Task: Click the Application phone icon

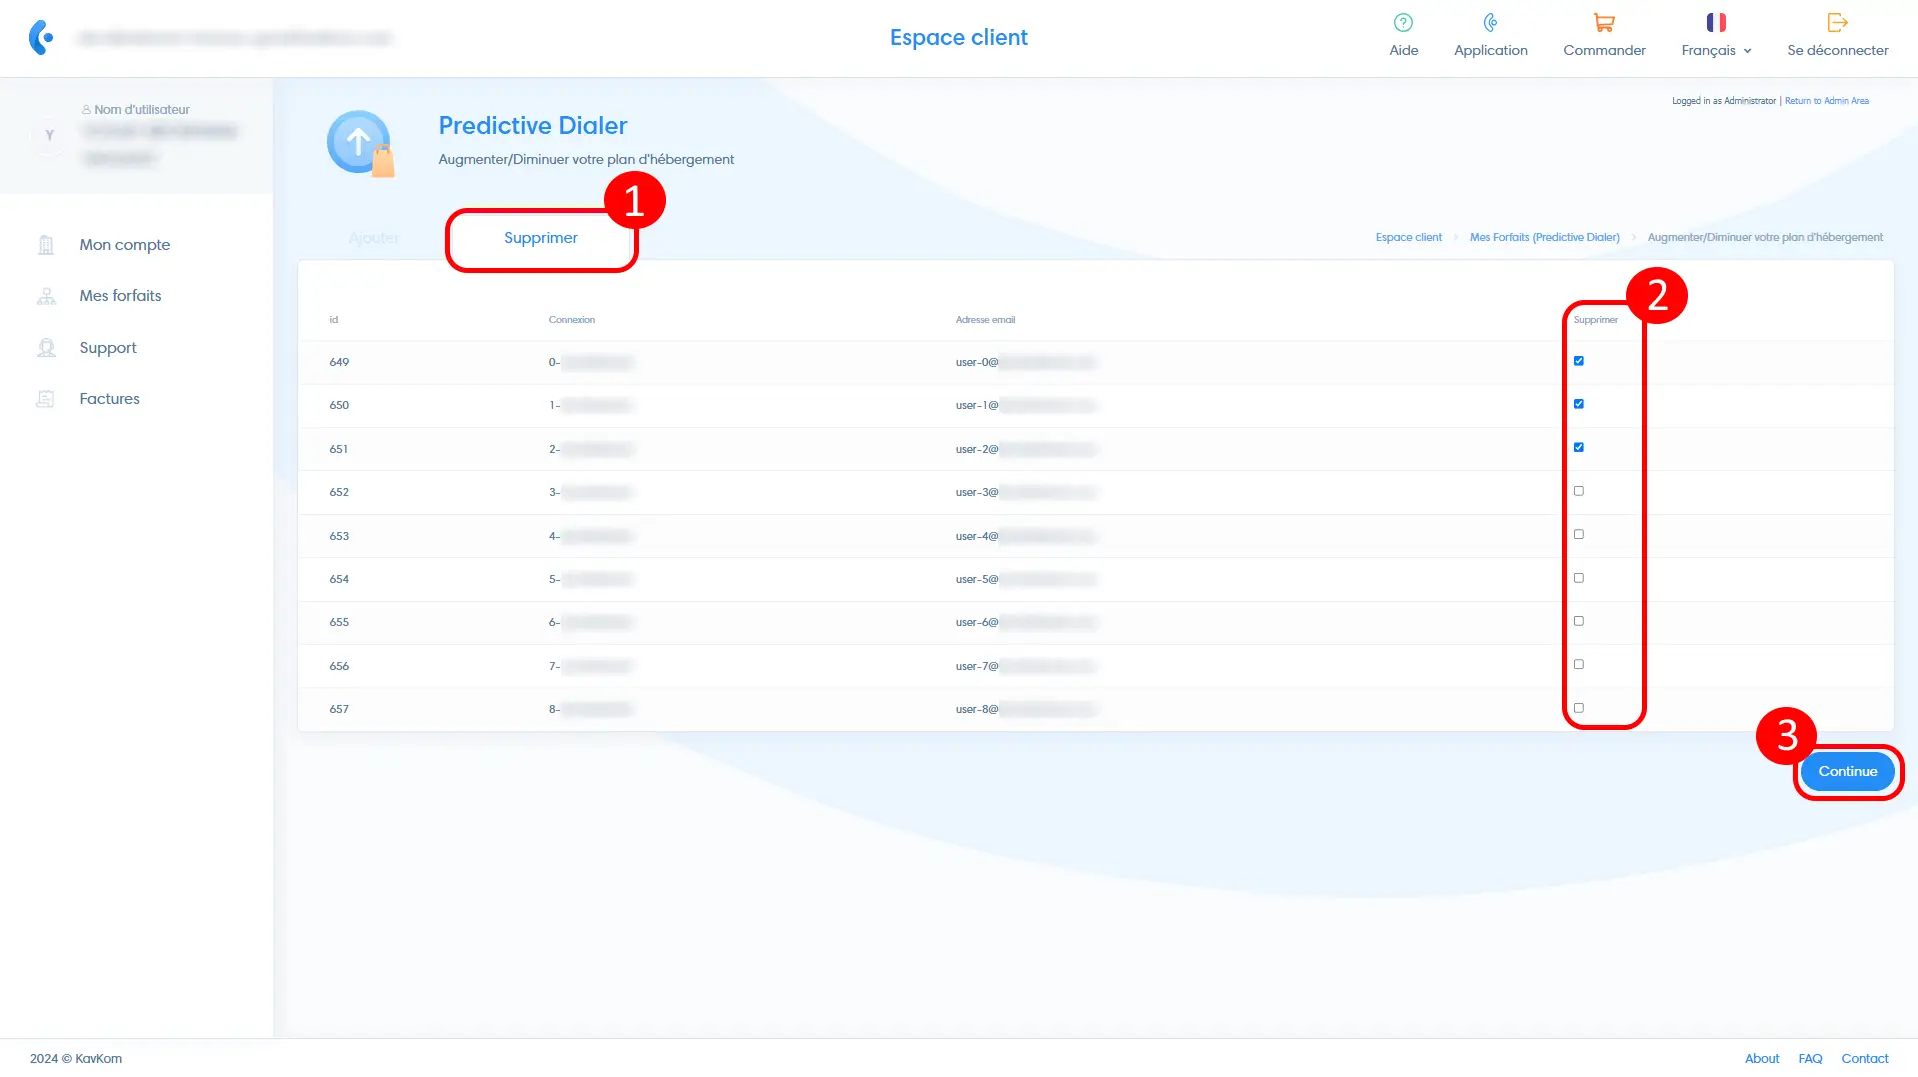Action: point(1490,23)
